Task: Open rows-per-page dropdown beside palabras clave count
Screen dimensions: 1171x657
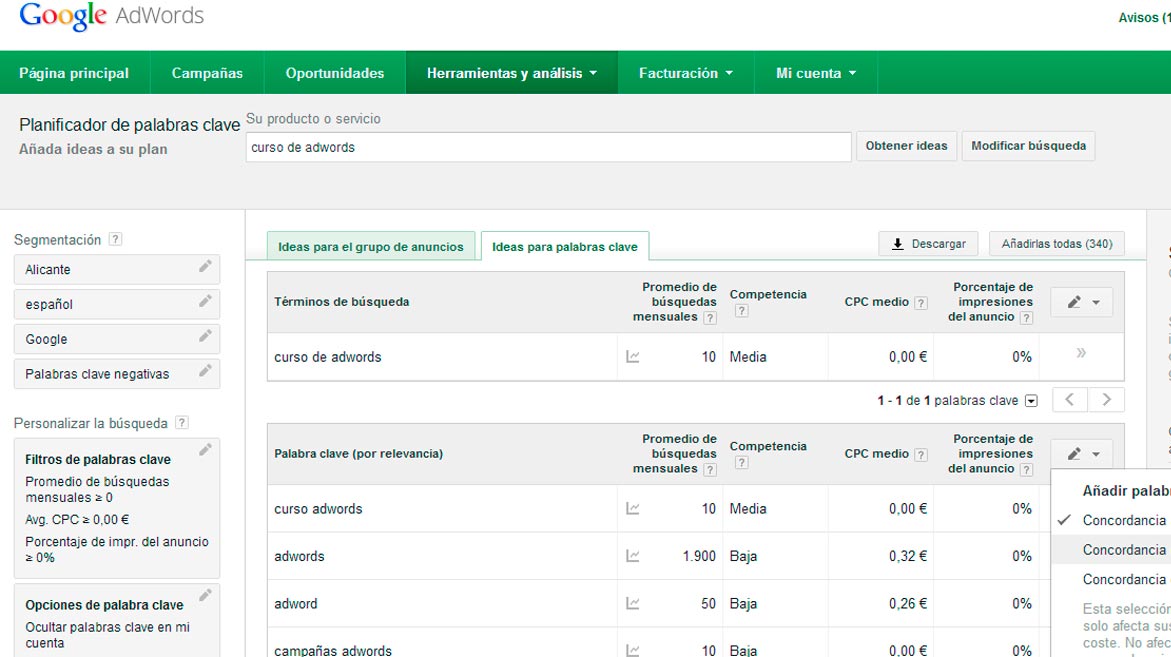Action: click(x=1031, y=401)
